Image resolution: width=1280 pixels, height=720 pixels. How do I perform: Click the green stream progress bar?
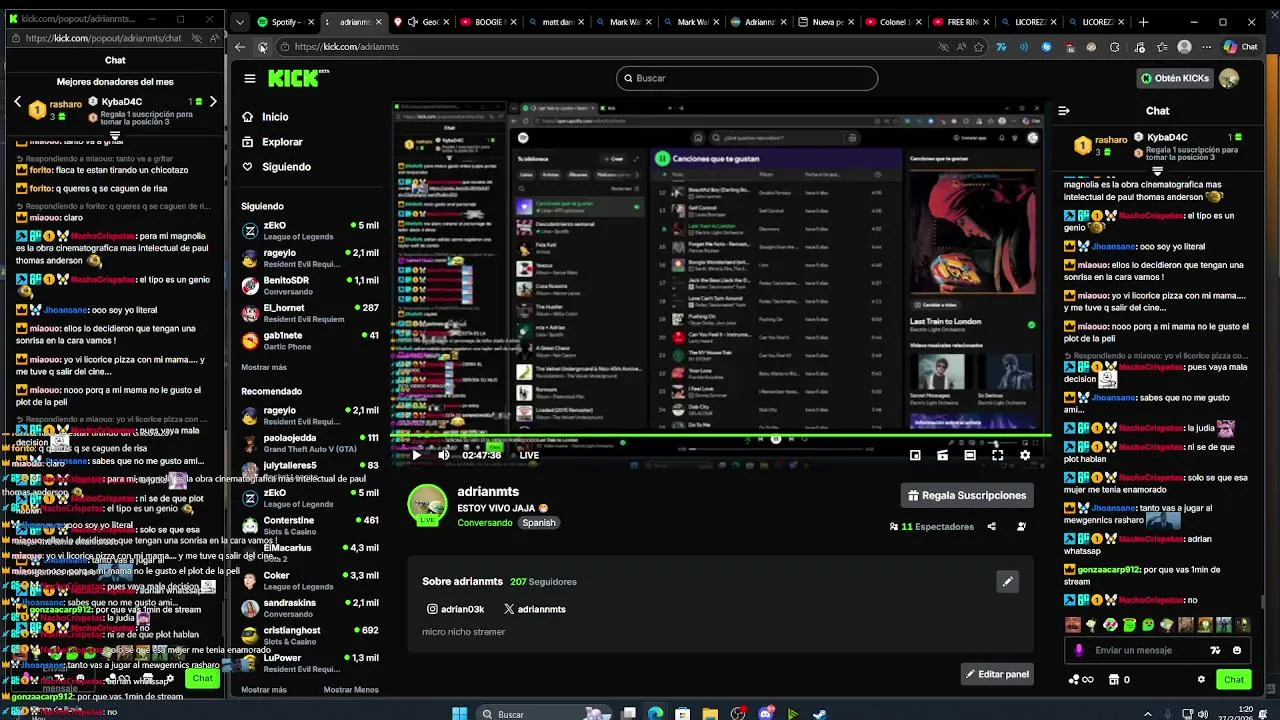pyautogui.click(x=720, y=435)
